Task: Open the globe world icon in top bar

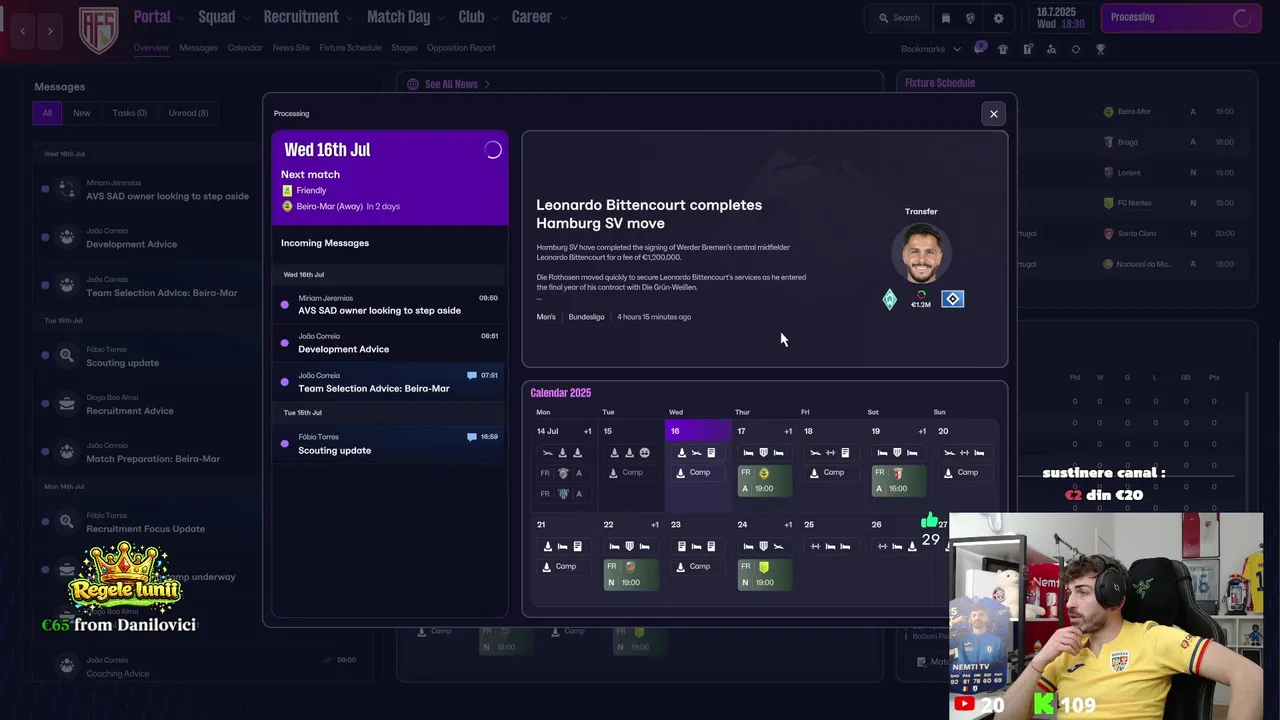Action: pos(970,18)
